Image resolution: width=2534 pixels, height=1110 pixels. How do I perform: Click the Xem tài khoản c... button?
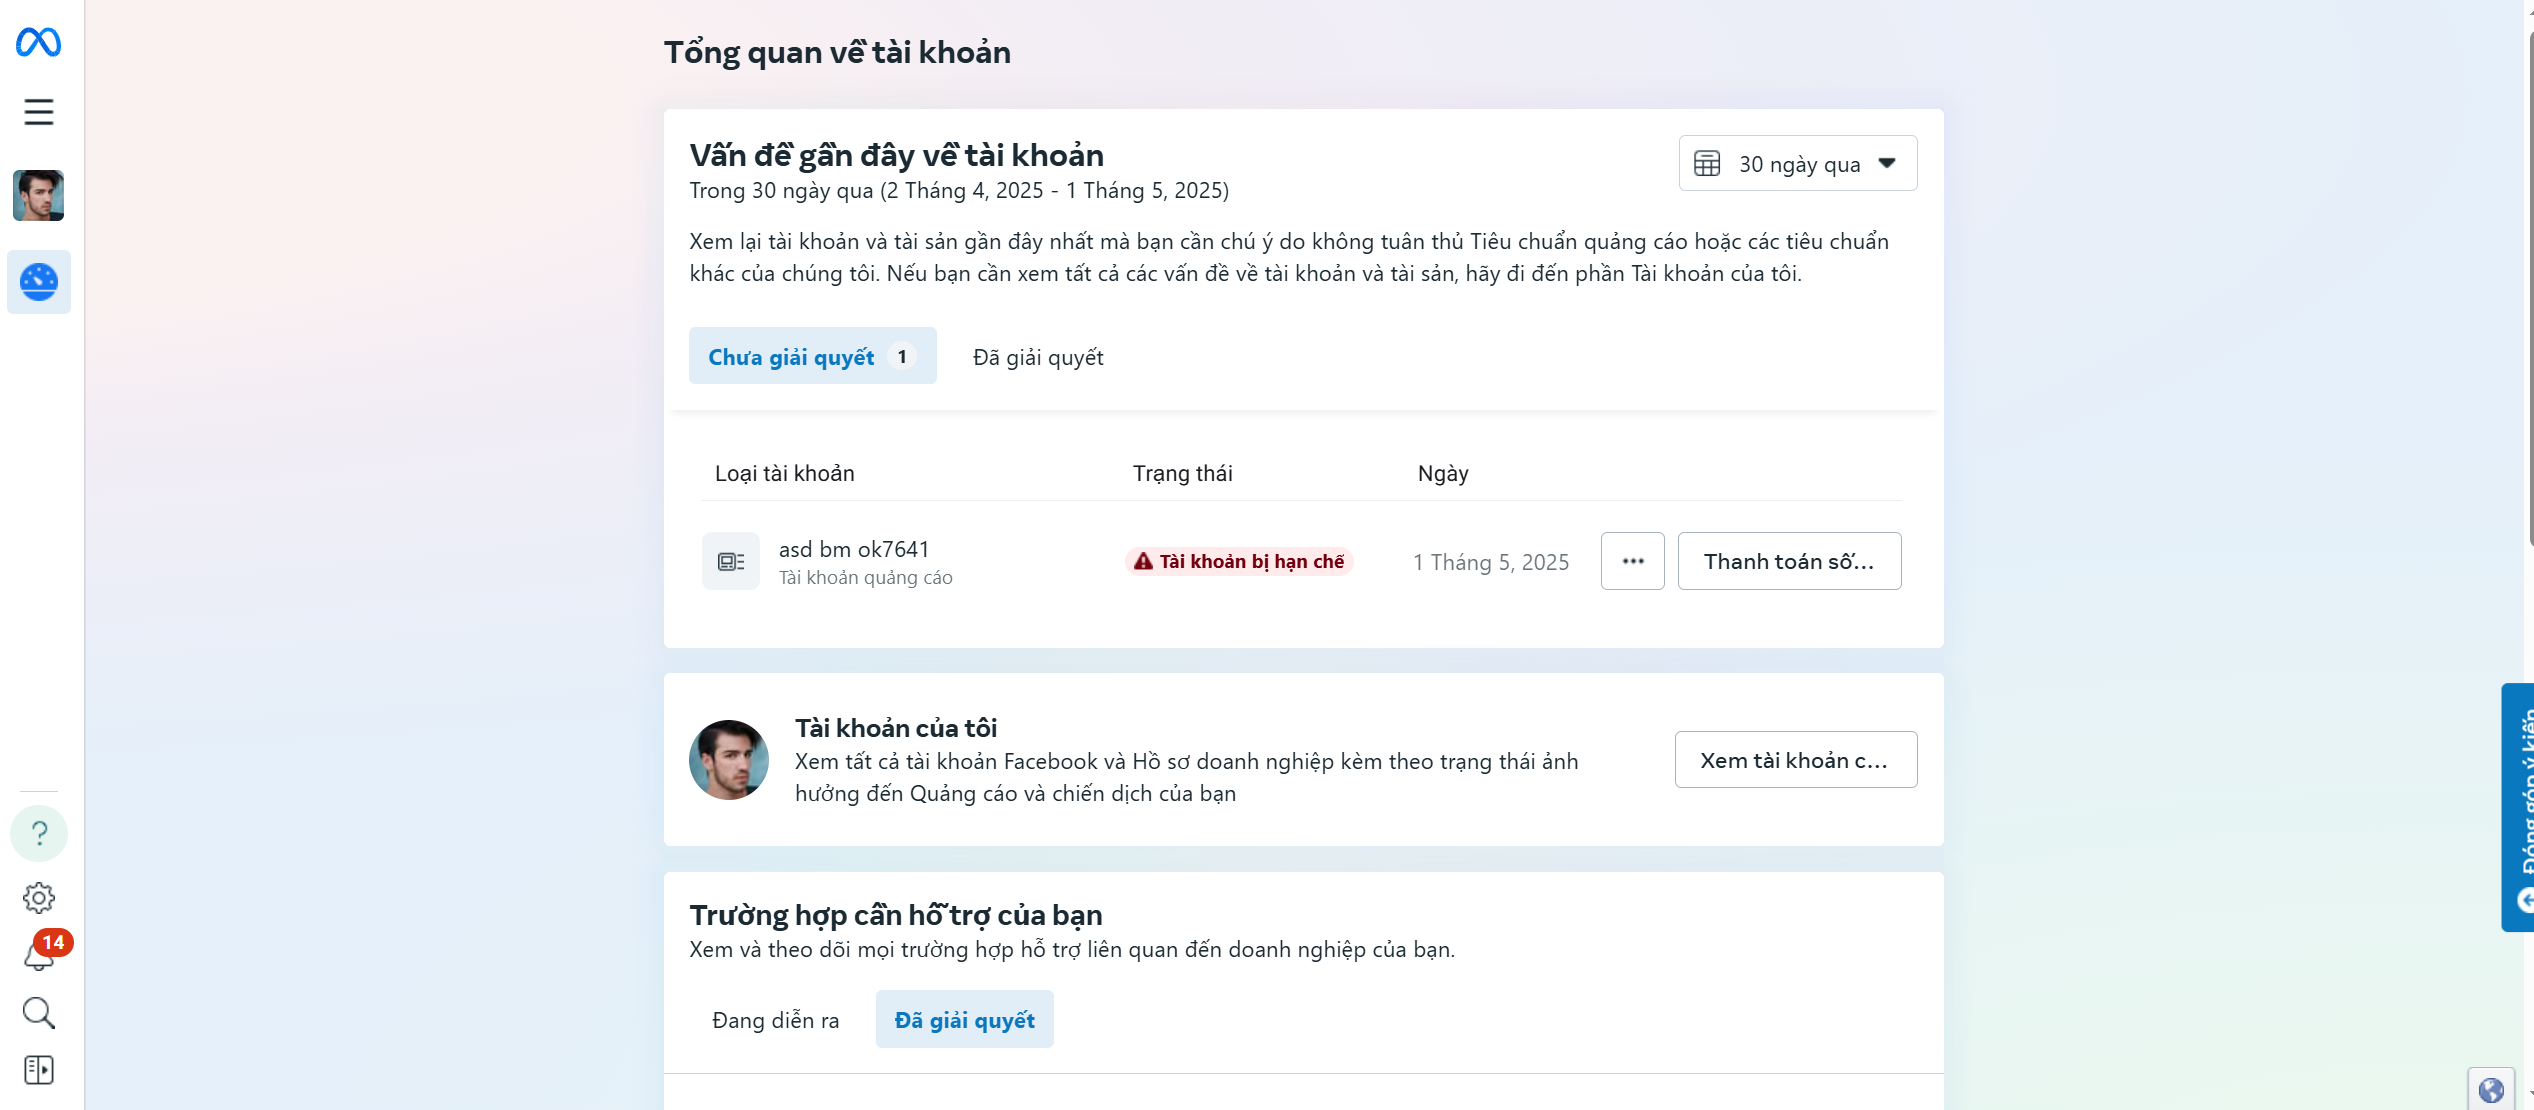[1795, 760]
